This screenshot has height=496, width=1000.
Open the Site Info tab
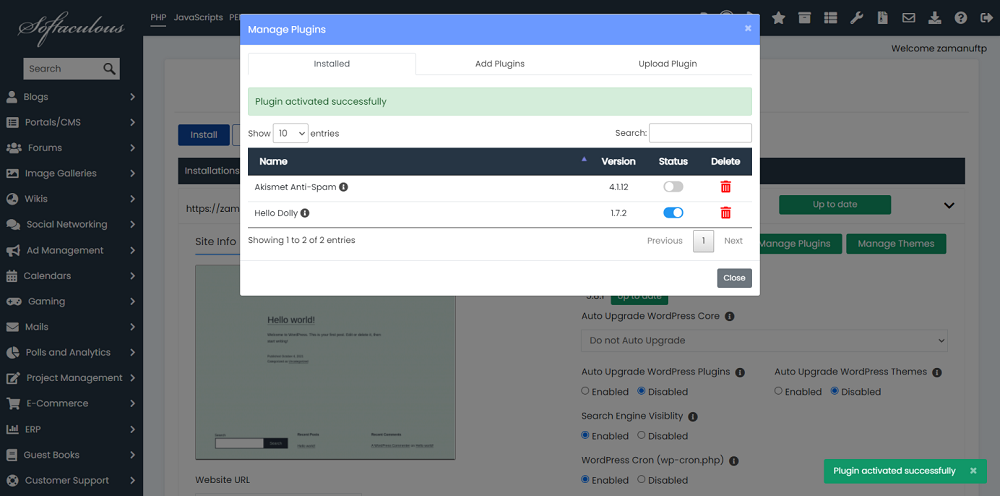point(216,242)
